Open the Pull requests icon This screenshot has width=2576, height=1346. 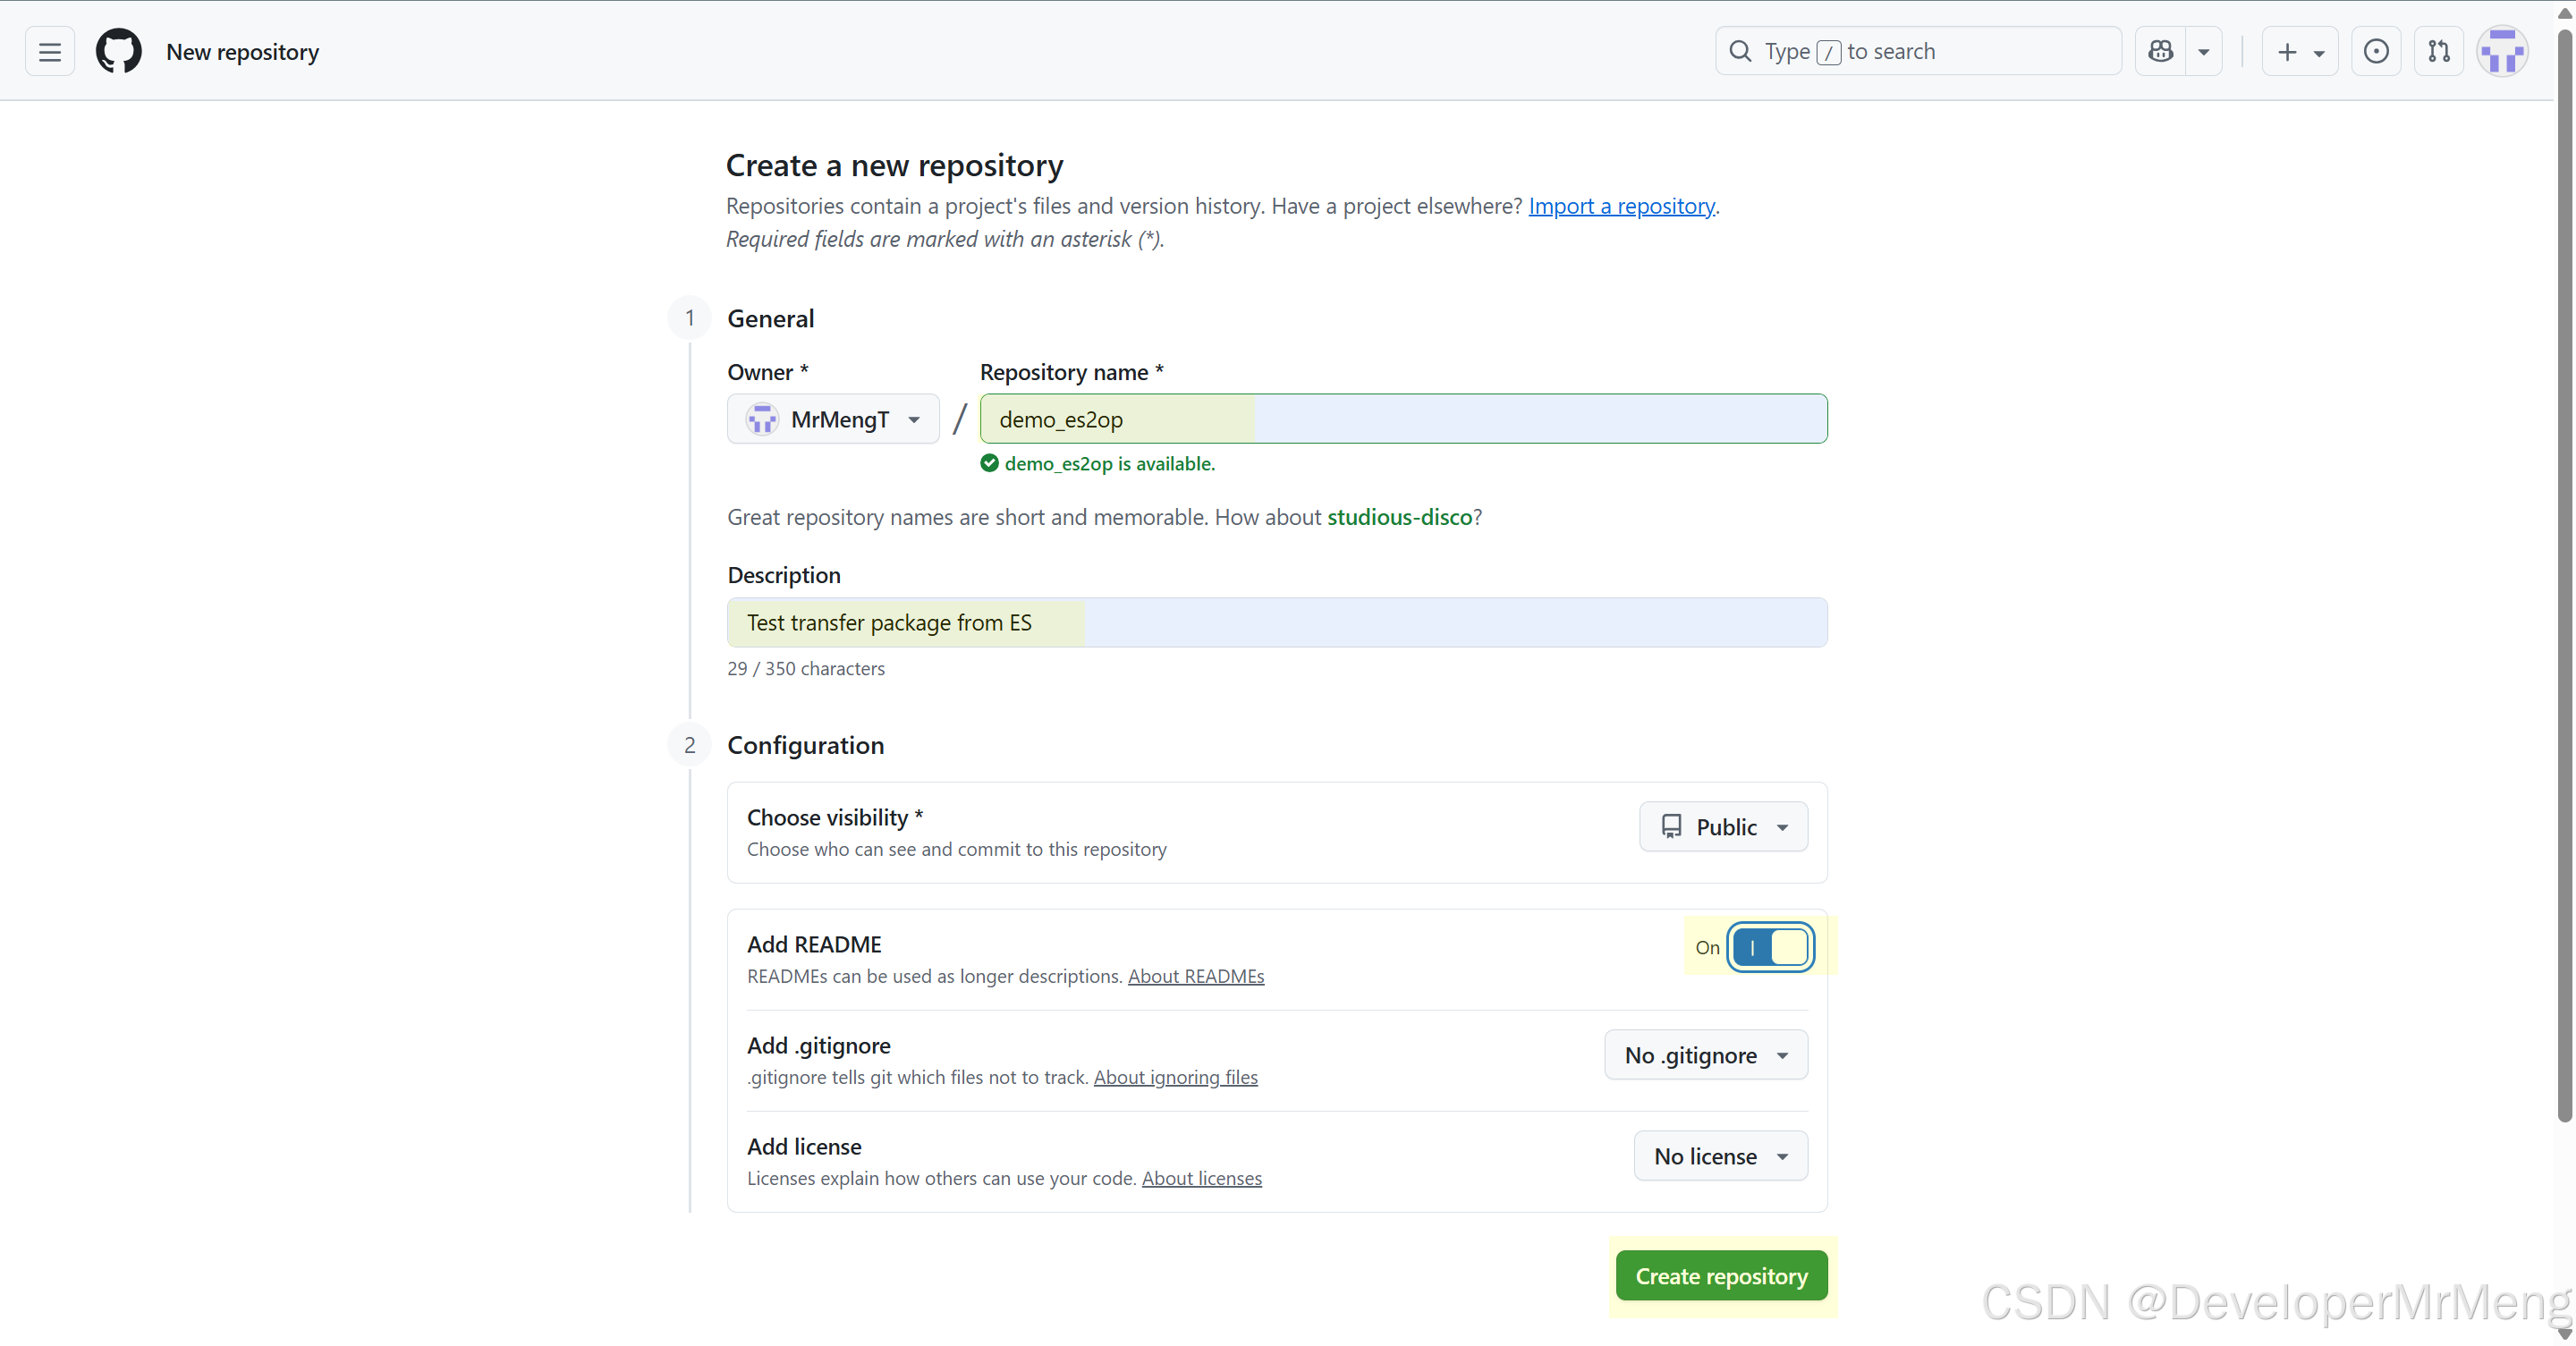2438,52
